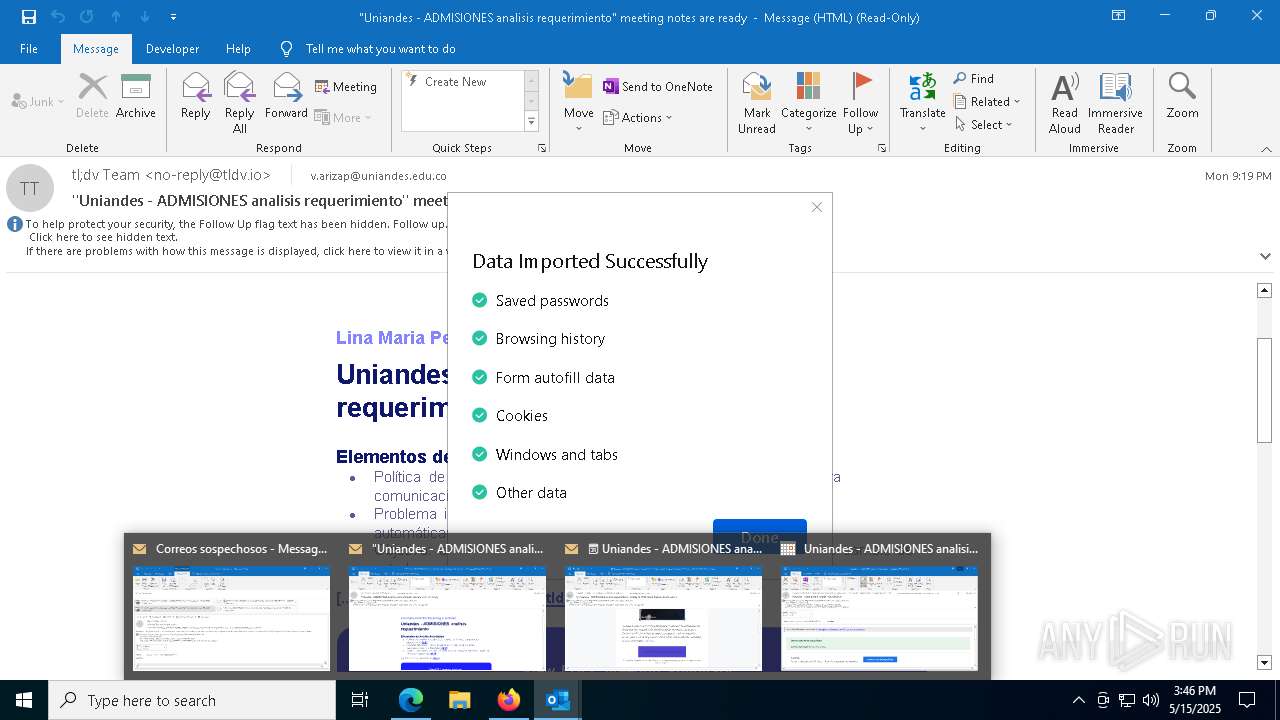Launch Firefox from the taskbar
The width and height of the screenshot is (1280, 720).
(509, 700)
